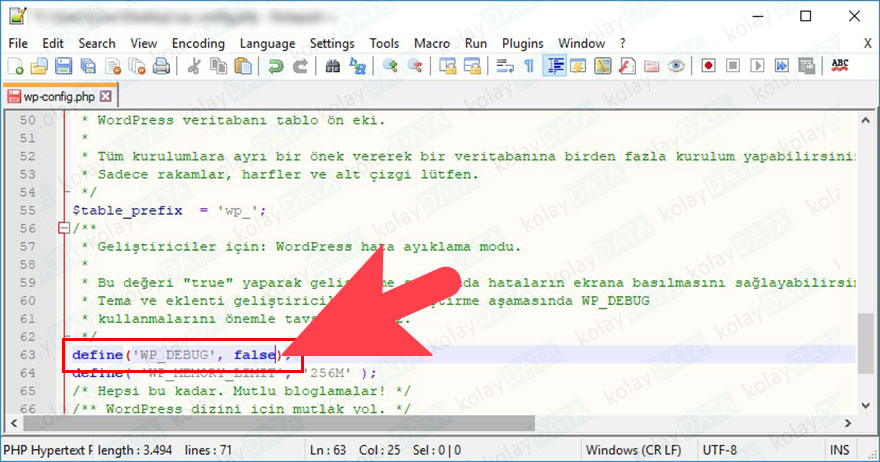
Task: Open the Language menu
Action: click(267, 43)
